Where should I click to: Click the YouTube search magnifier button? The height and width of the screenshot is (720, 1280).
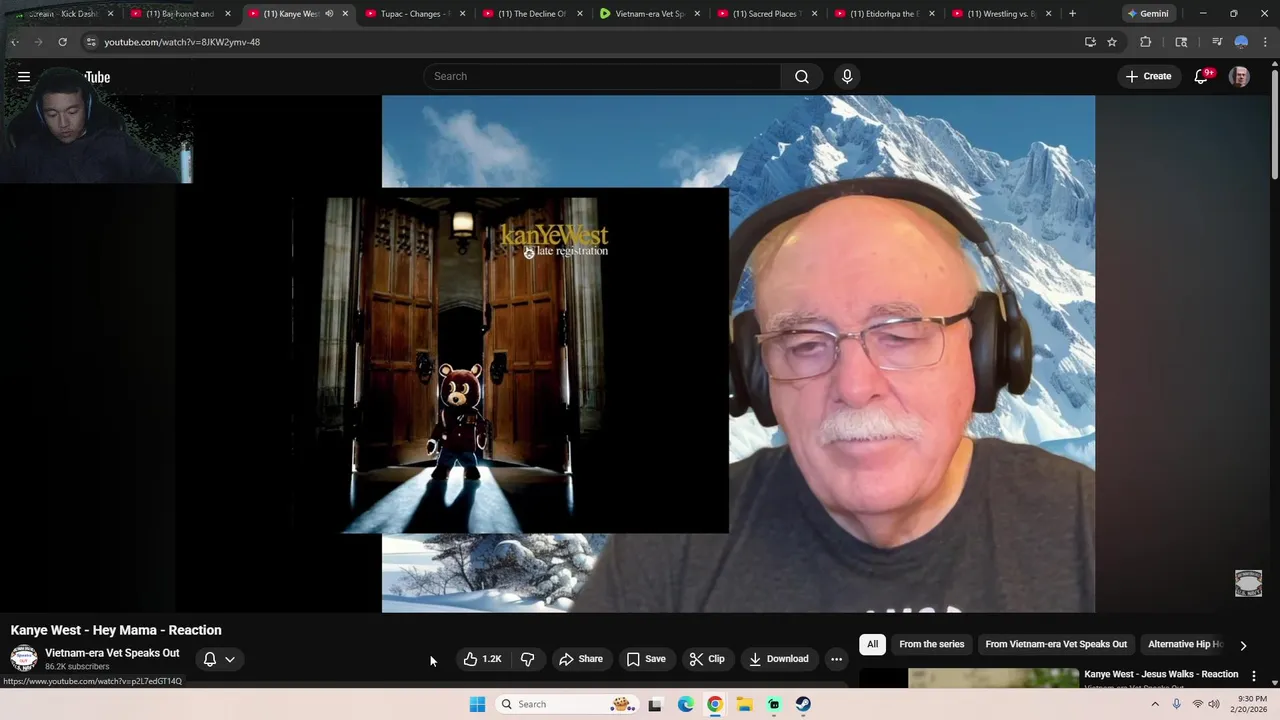pos(802,77)
